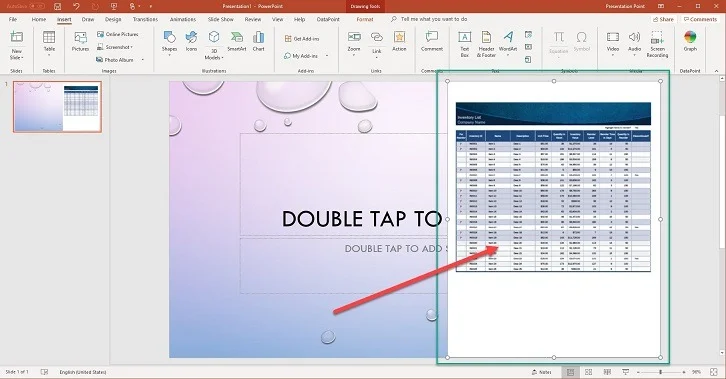Insert WordArt

[508, 43]
